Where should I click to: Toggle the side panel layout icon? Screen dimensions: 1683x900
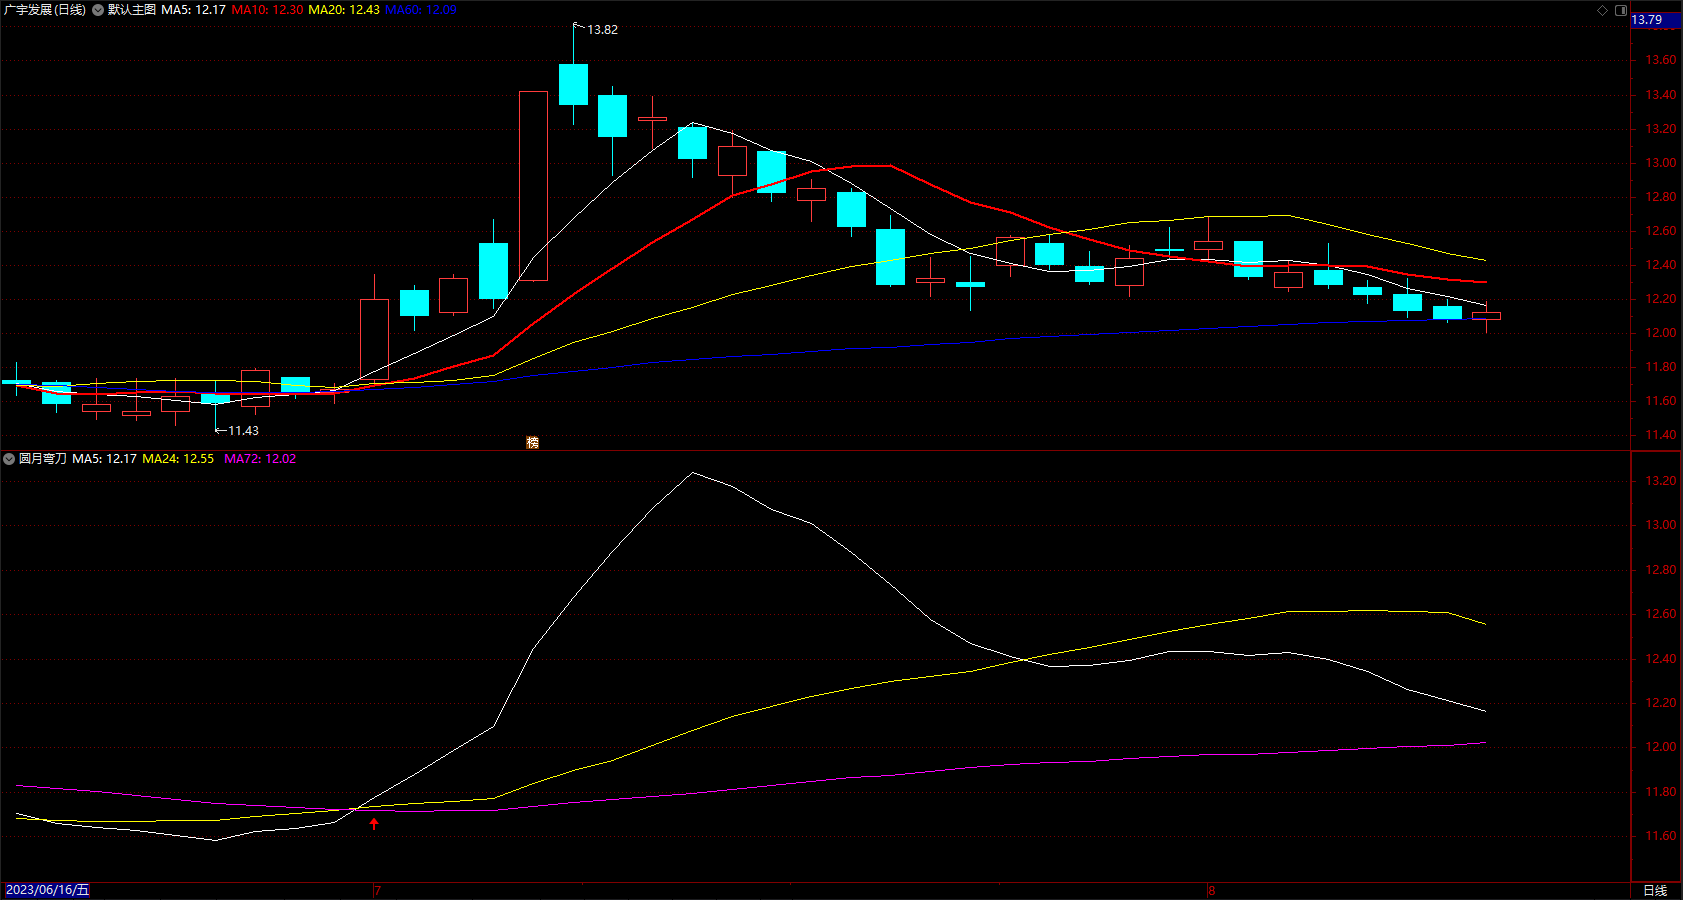pos(1621,10)
